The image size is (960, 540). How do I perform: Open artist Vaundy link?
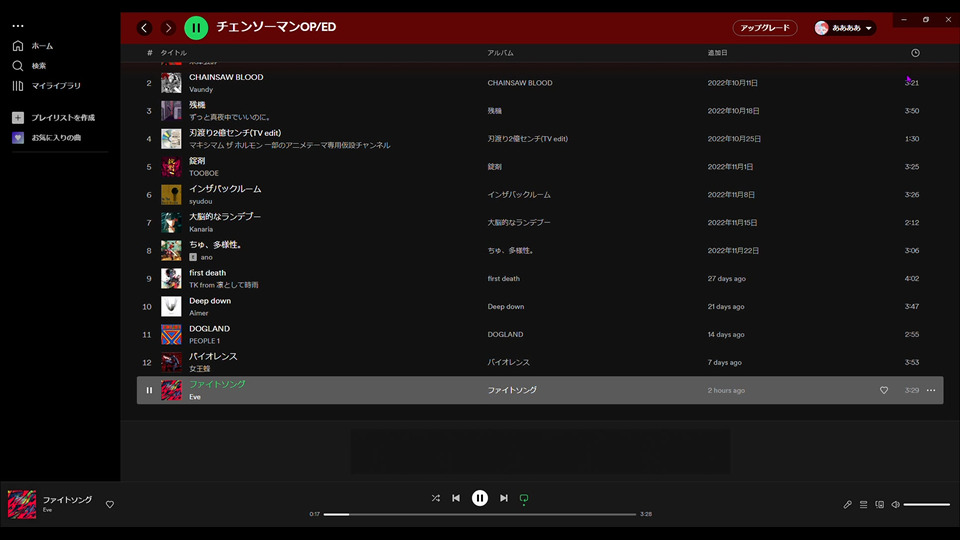pos(201,89)
